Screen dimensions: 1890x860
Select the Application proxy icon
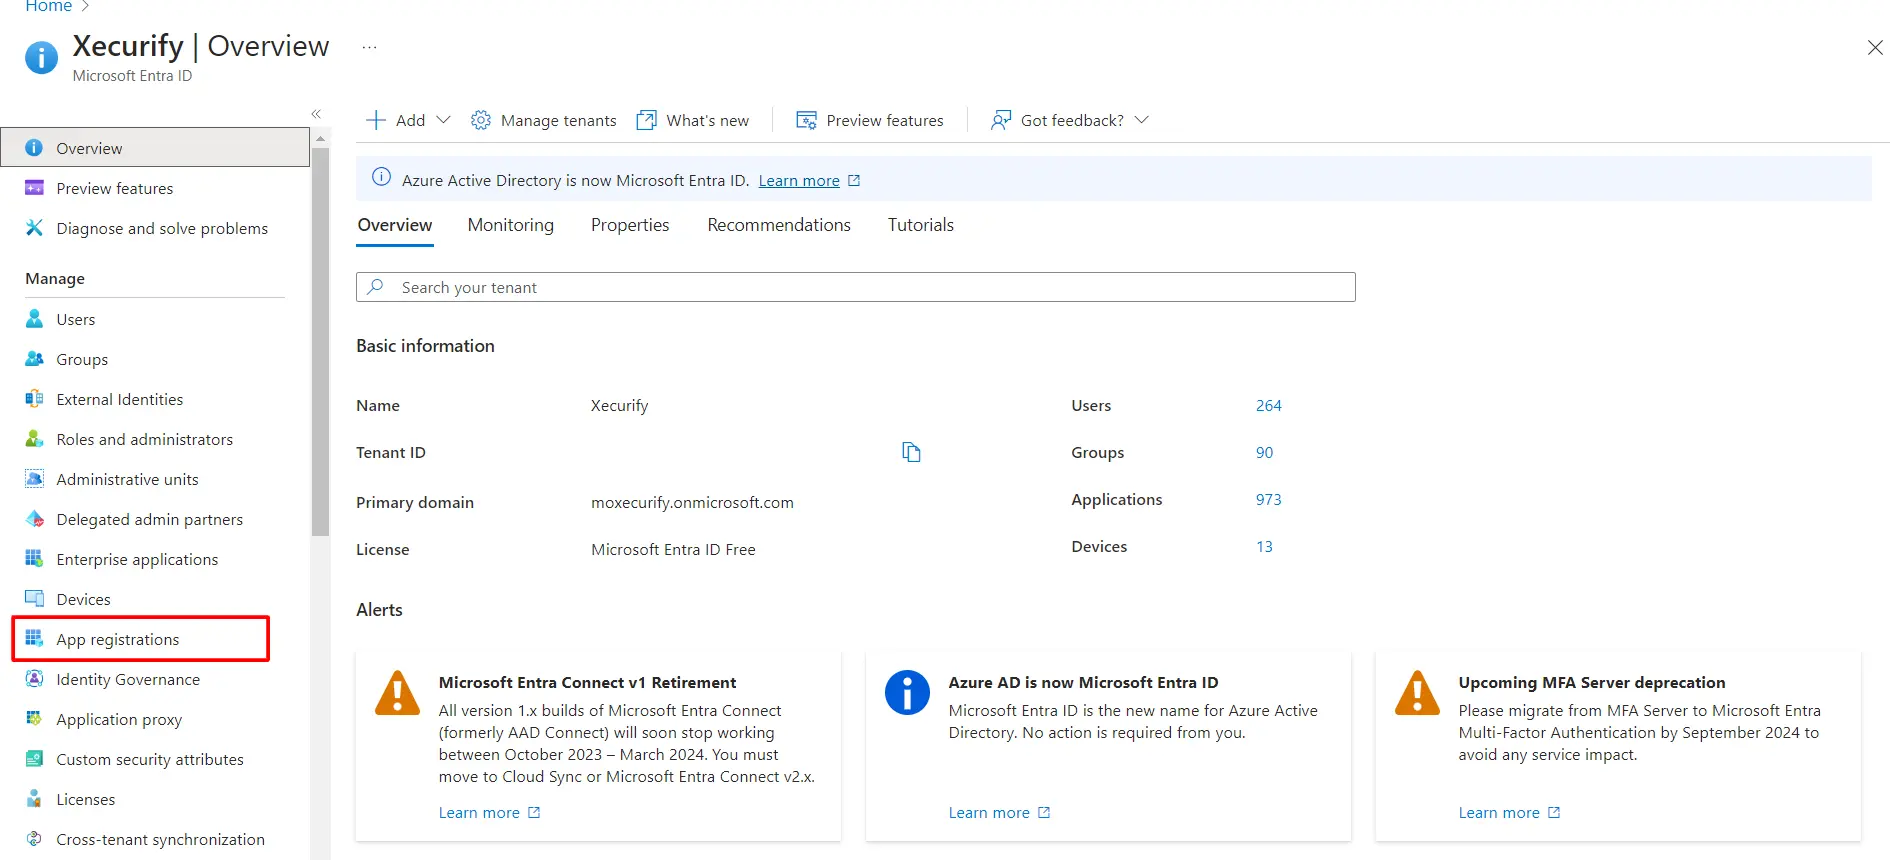34,719
